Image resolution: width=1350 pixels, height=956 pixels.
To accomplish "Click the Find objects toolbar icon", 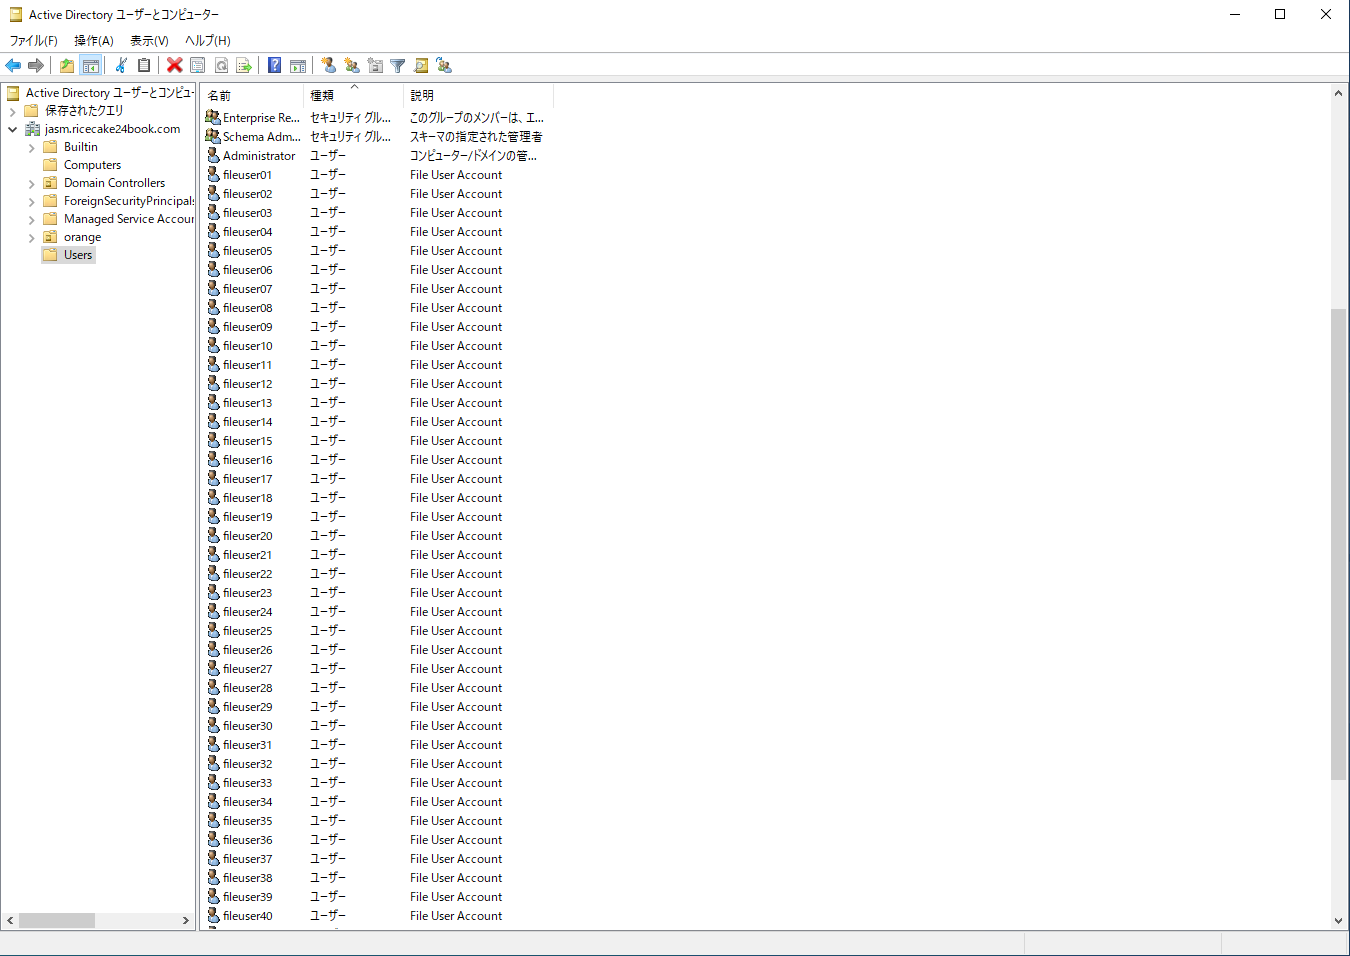I will point(421,66).
